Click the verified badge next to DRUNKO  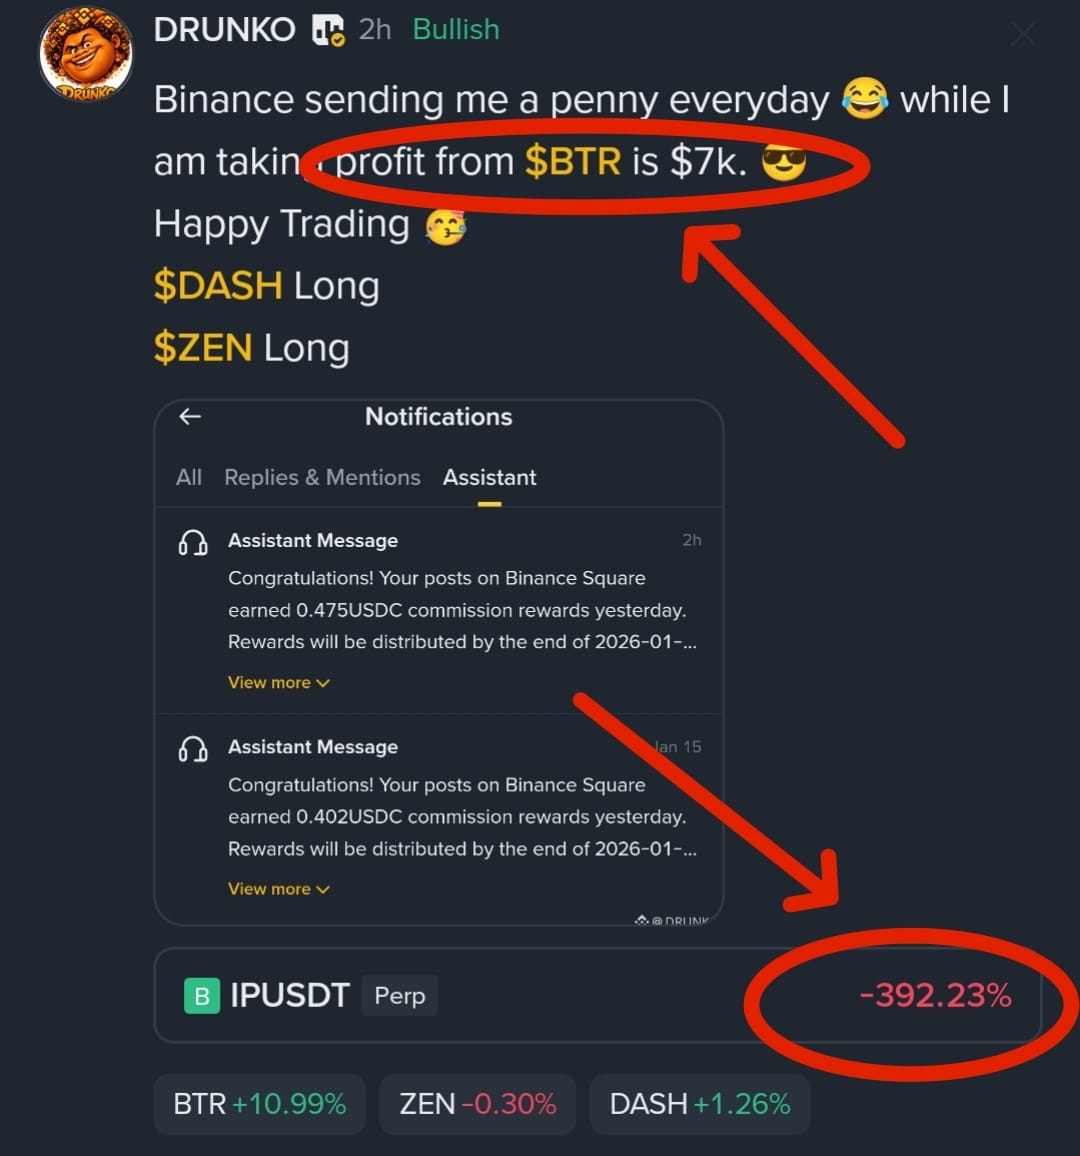point(328,30)
